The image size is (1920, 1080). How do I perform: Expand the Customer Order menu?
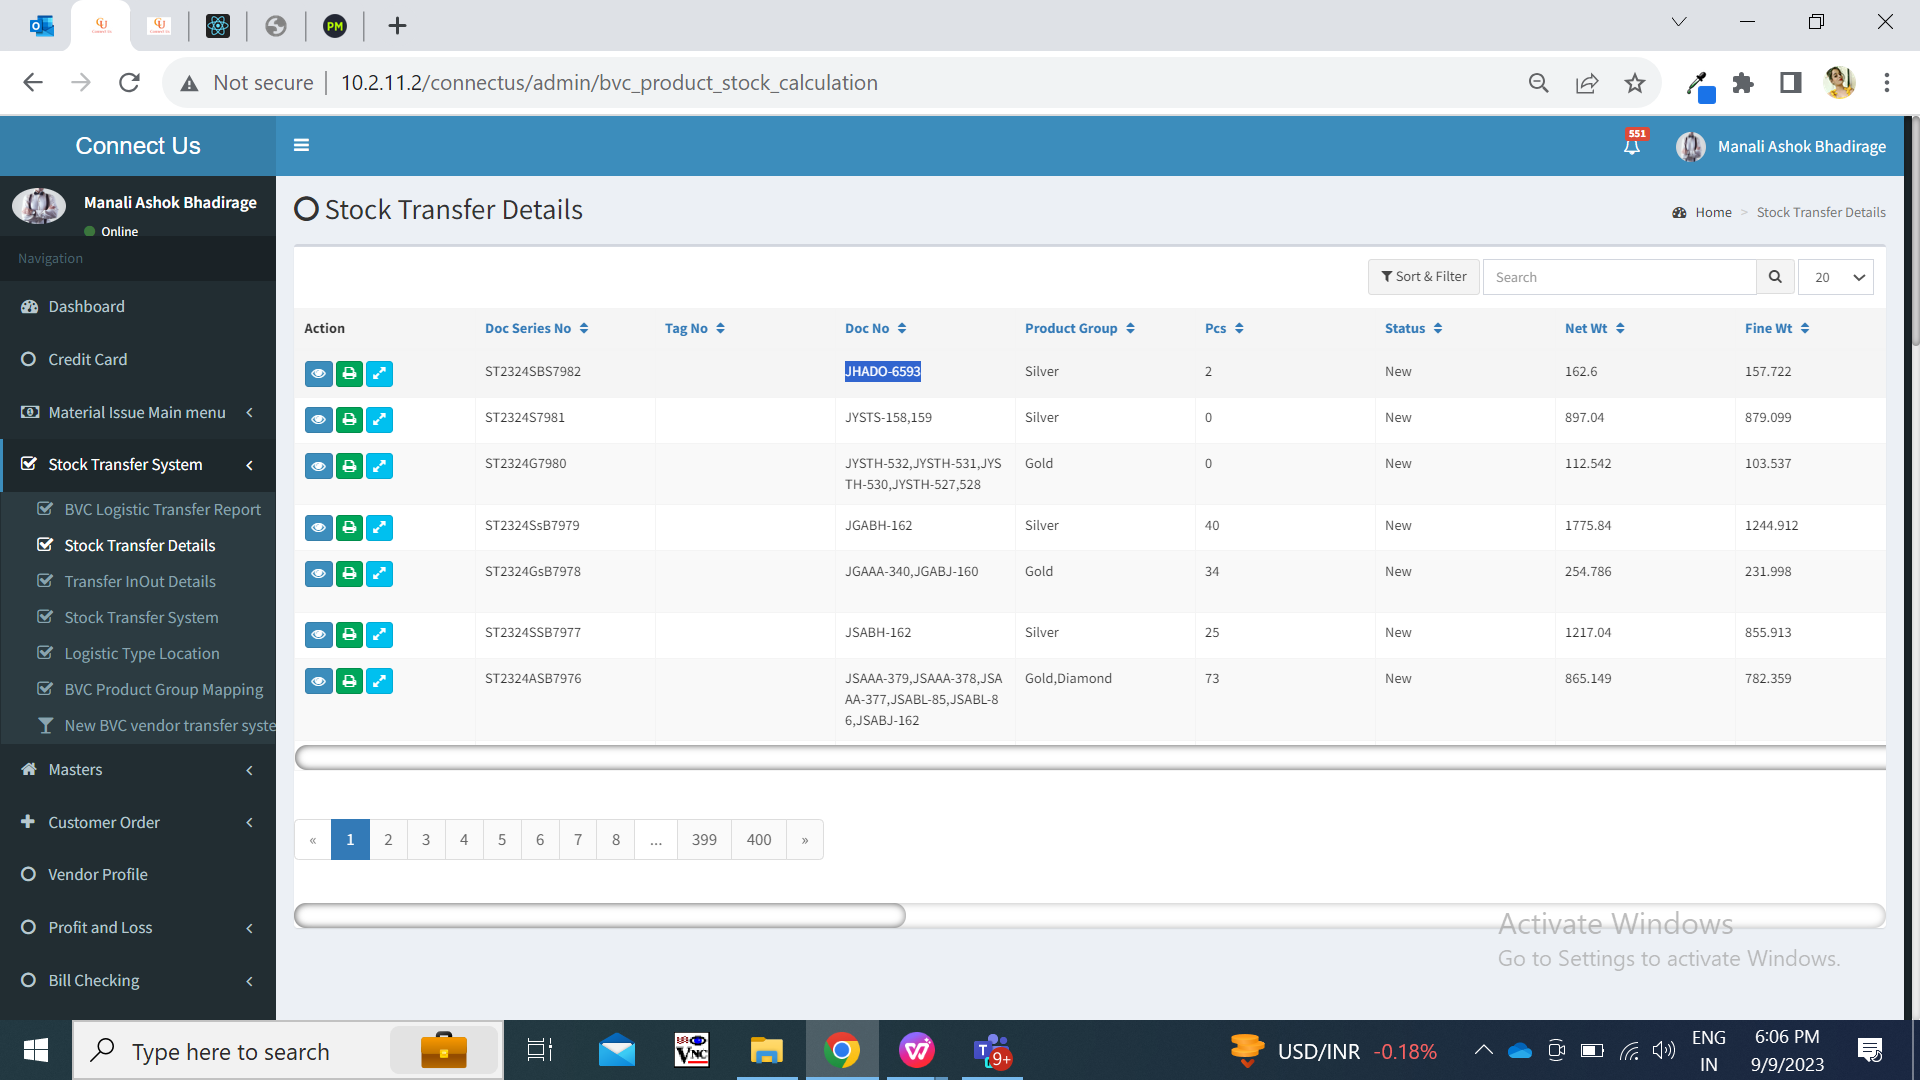click(x=138, y=822)
